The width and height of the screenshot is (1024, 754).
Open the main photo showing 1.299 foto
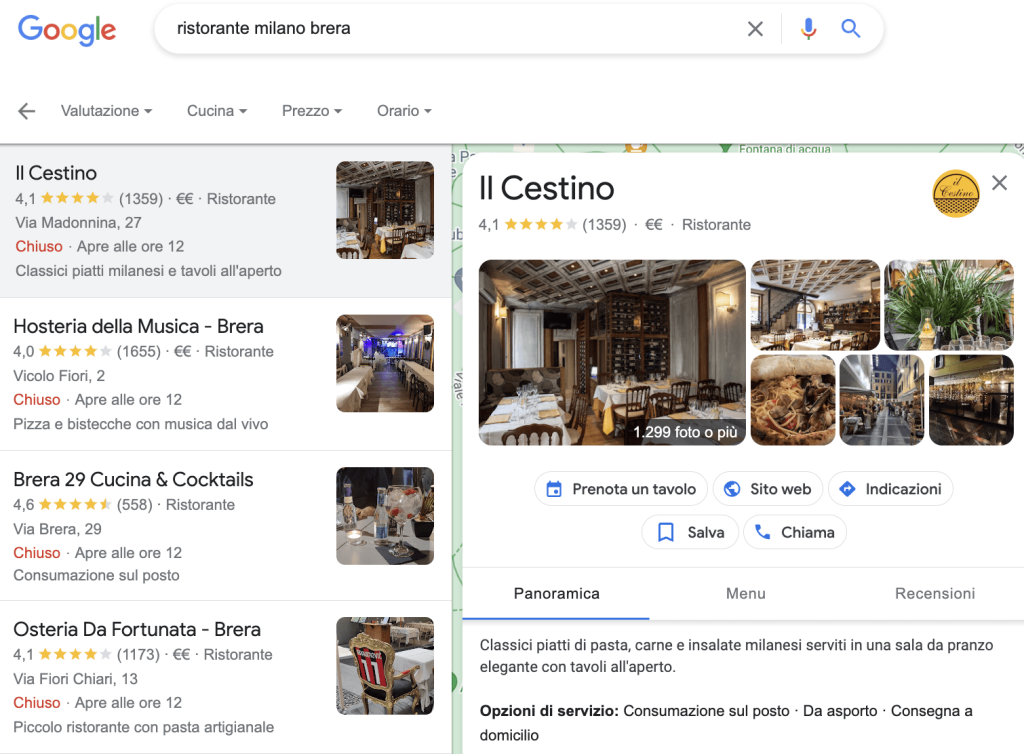point(612,352)
